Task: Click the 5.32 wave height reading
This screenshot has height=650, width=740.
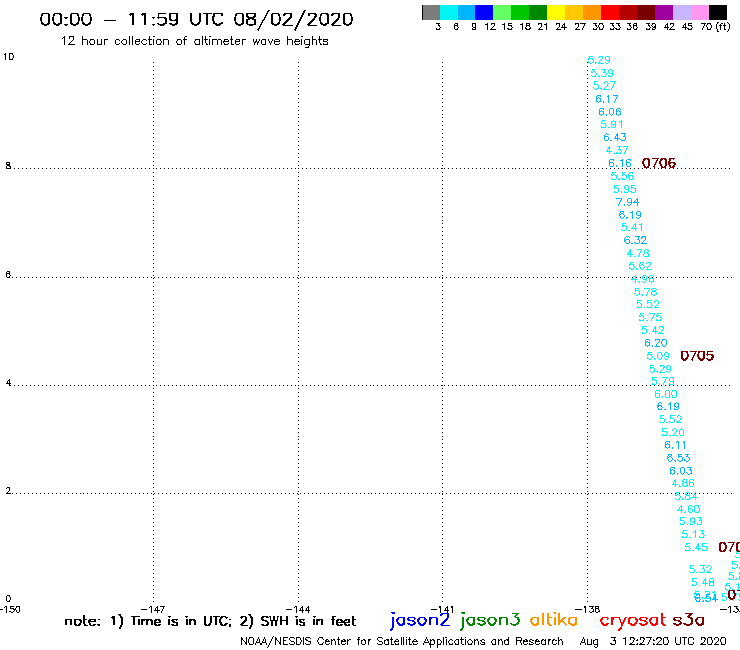Action: (x=700, y=569)
